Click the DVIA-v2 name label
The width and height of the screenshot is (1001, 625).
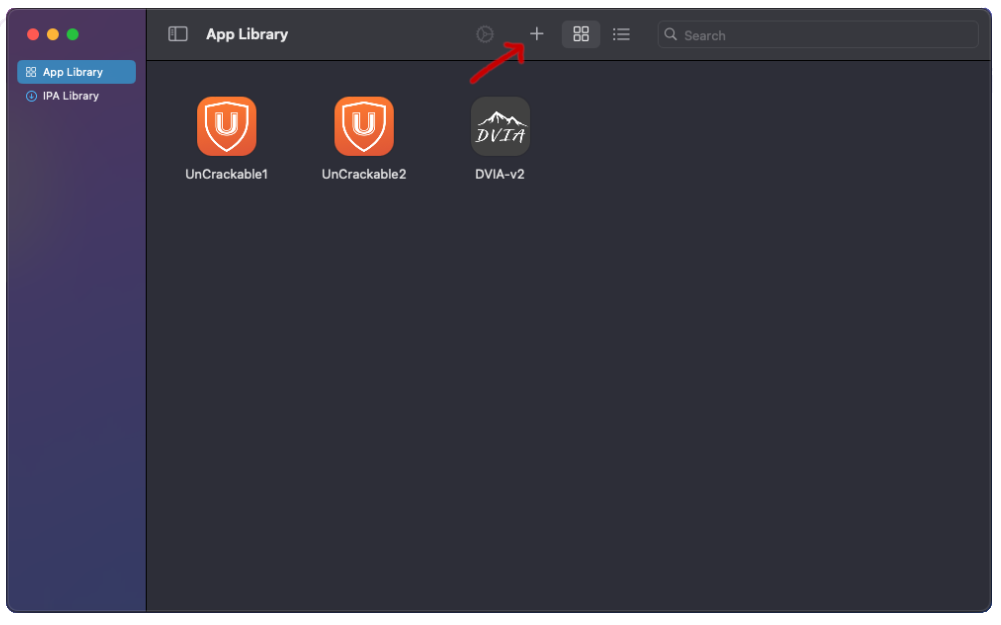[500, 174]
